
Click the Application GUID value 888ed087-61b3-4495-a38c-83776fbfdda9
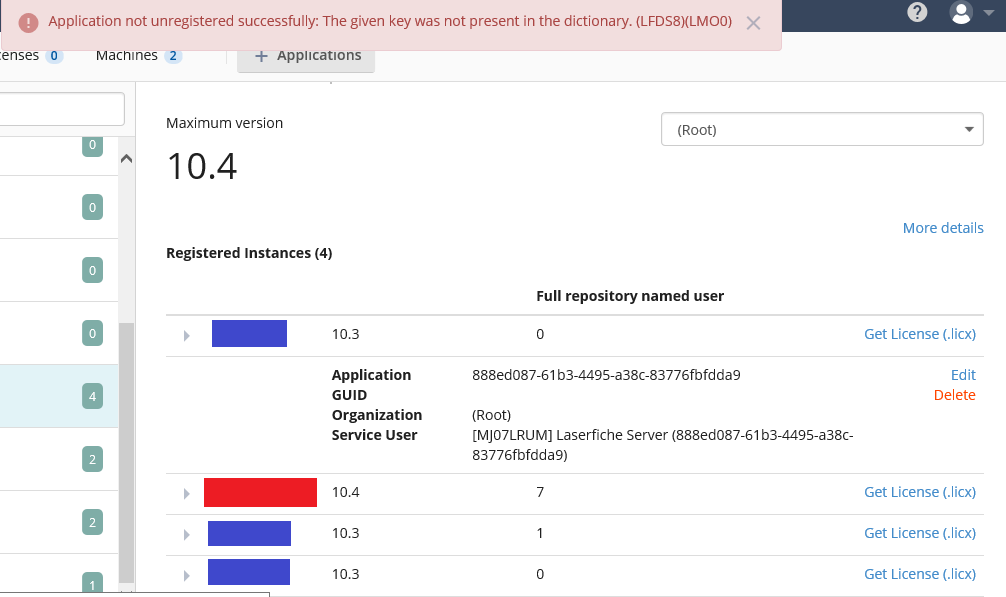click(606, 375)
